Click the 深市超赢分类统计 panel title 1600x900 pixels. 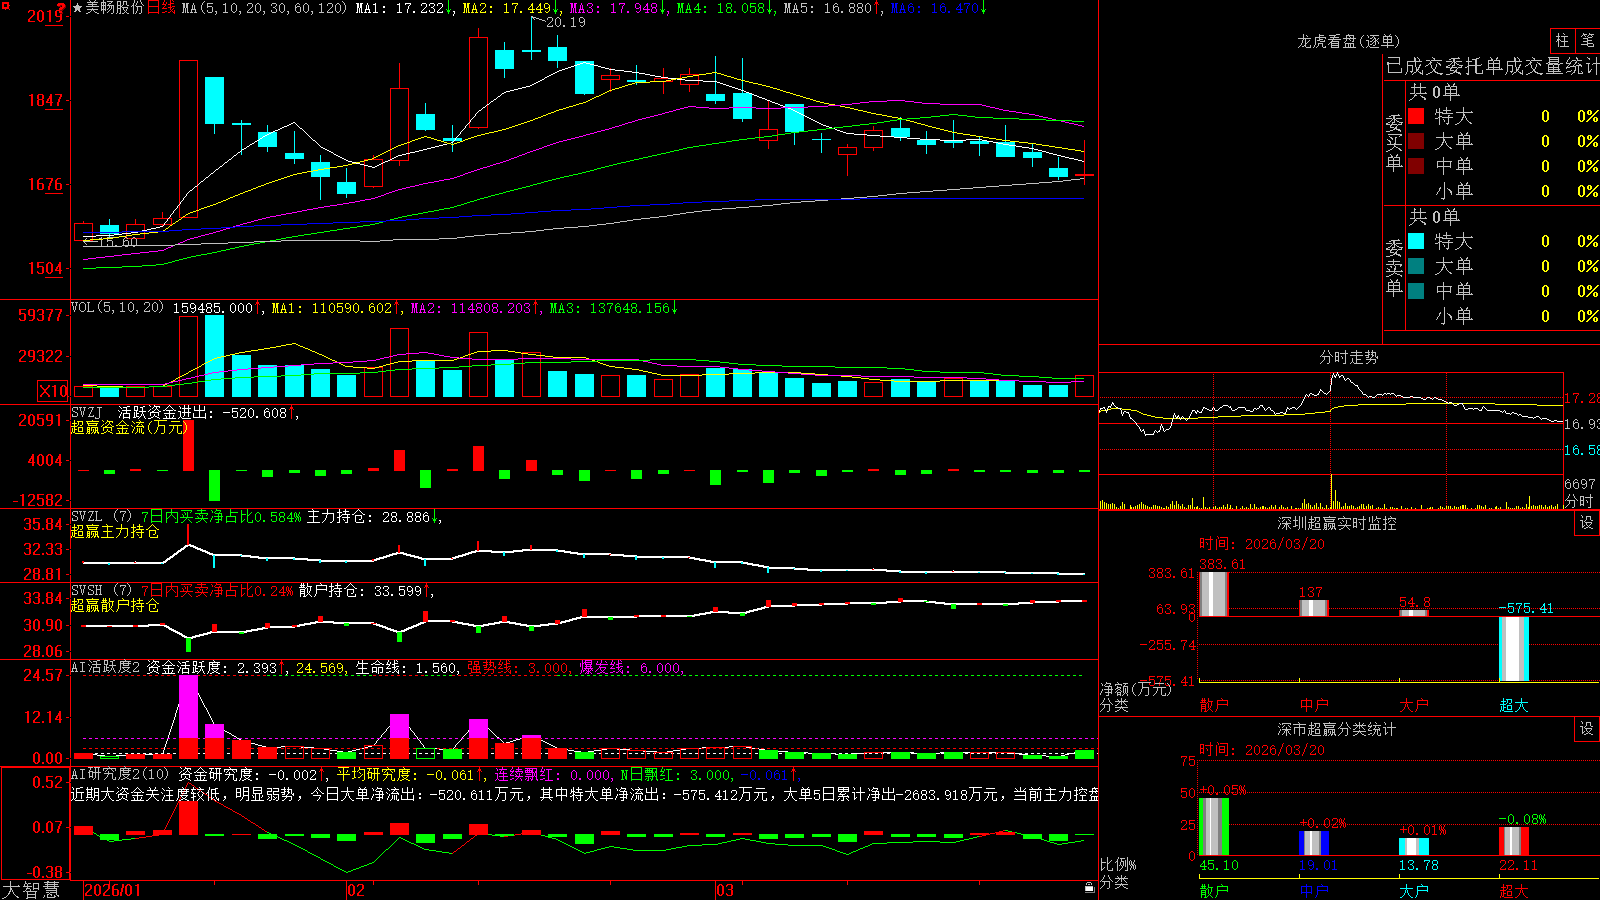[1337, 729]
